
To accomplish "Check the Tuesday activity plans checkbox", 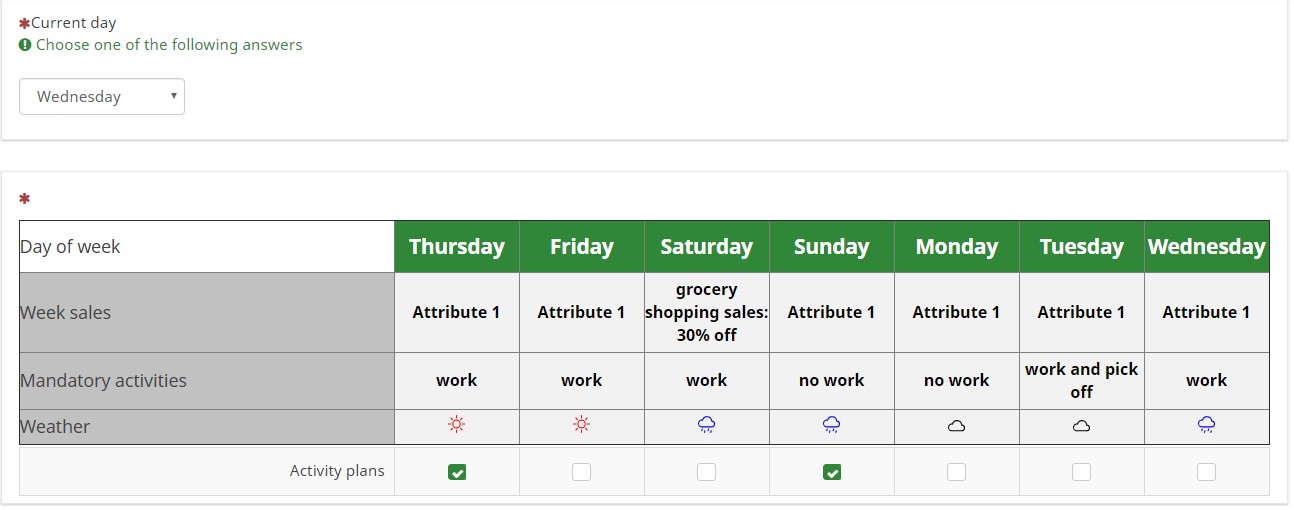I will 1082,472.
